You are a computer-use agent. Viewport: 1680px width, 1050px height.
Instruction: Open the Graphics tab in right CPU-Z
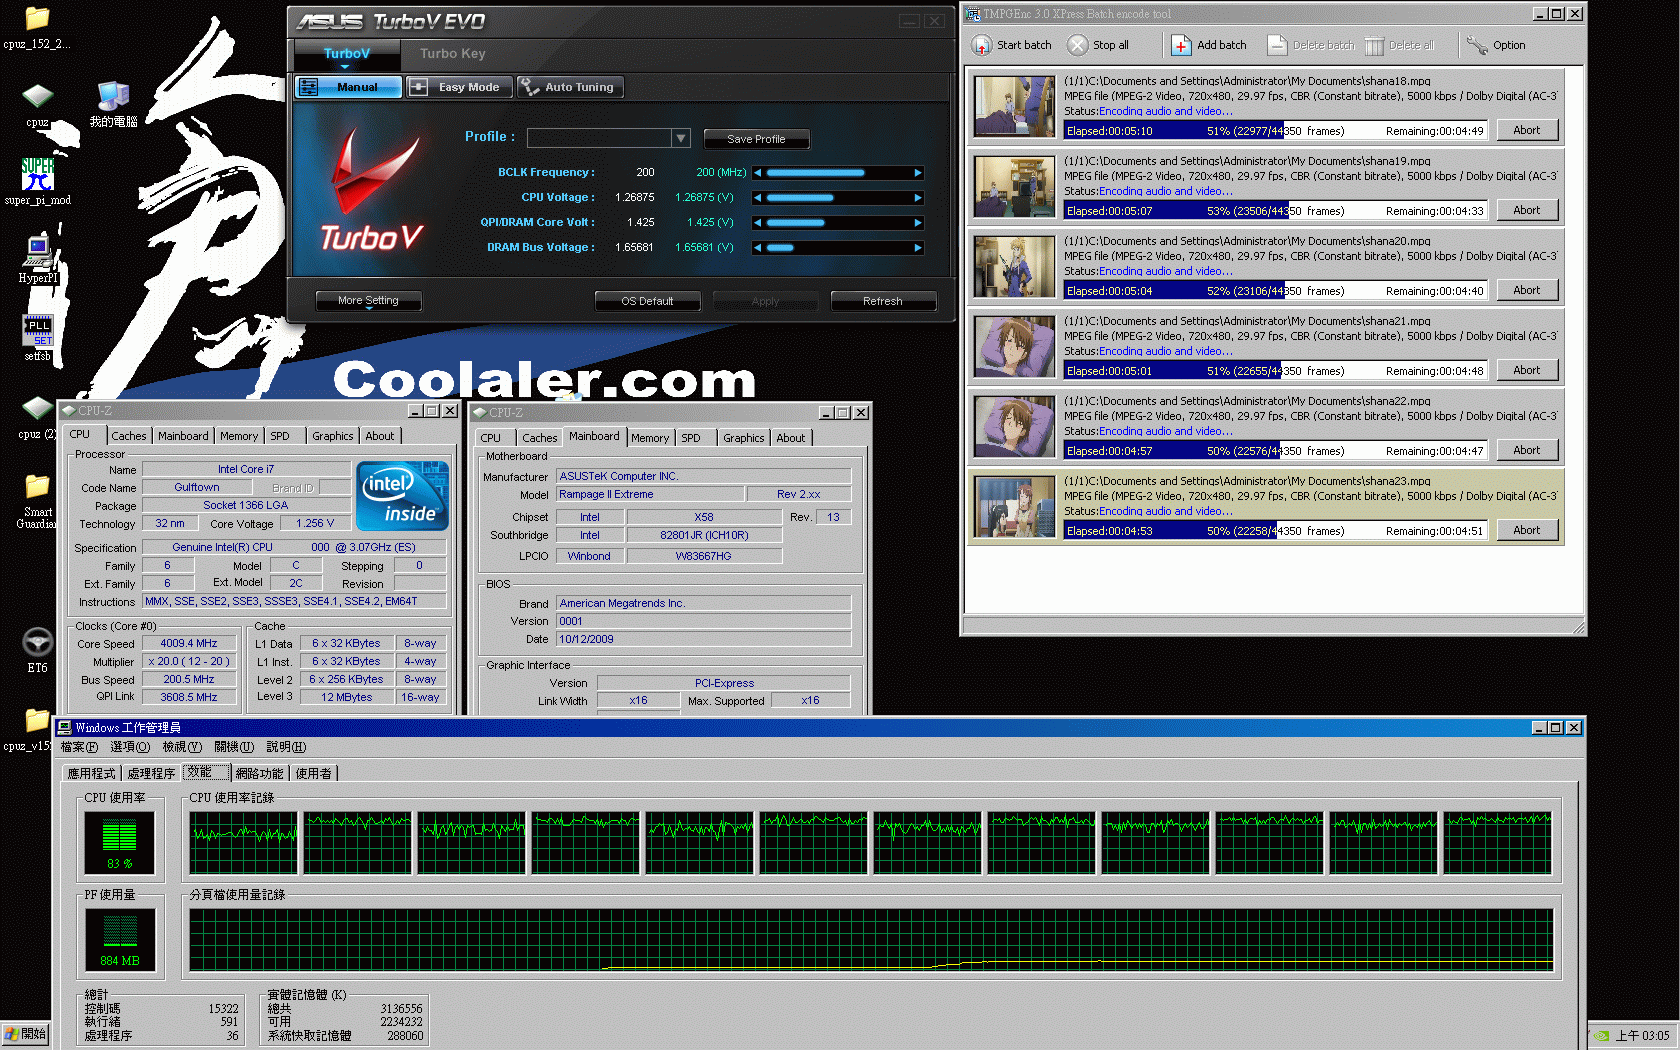[x=744, y=438]
